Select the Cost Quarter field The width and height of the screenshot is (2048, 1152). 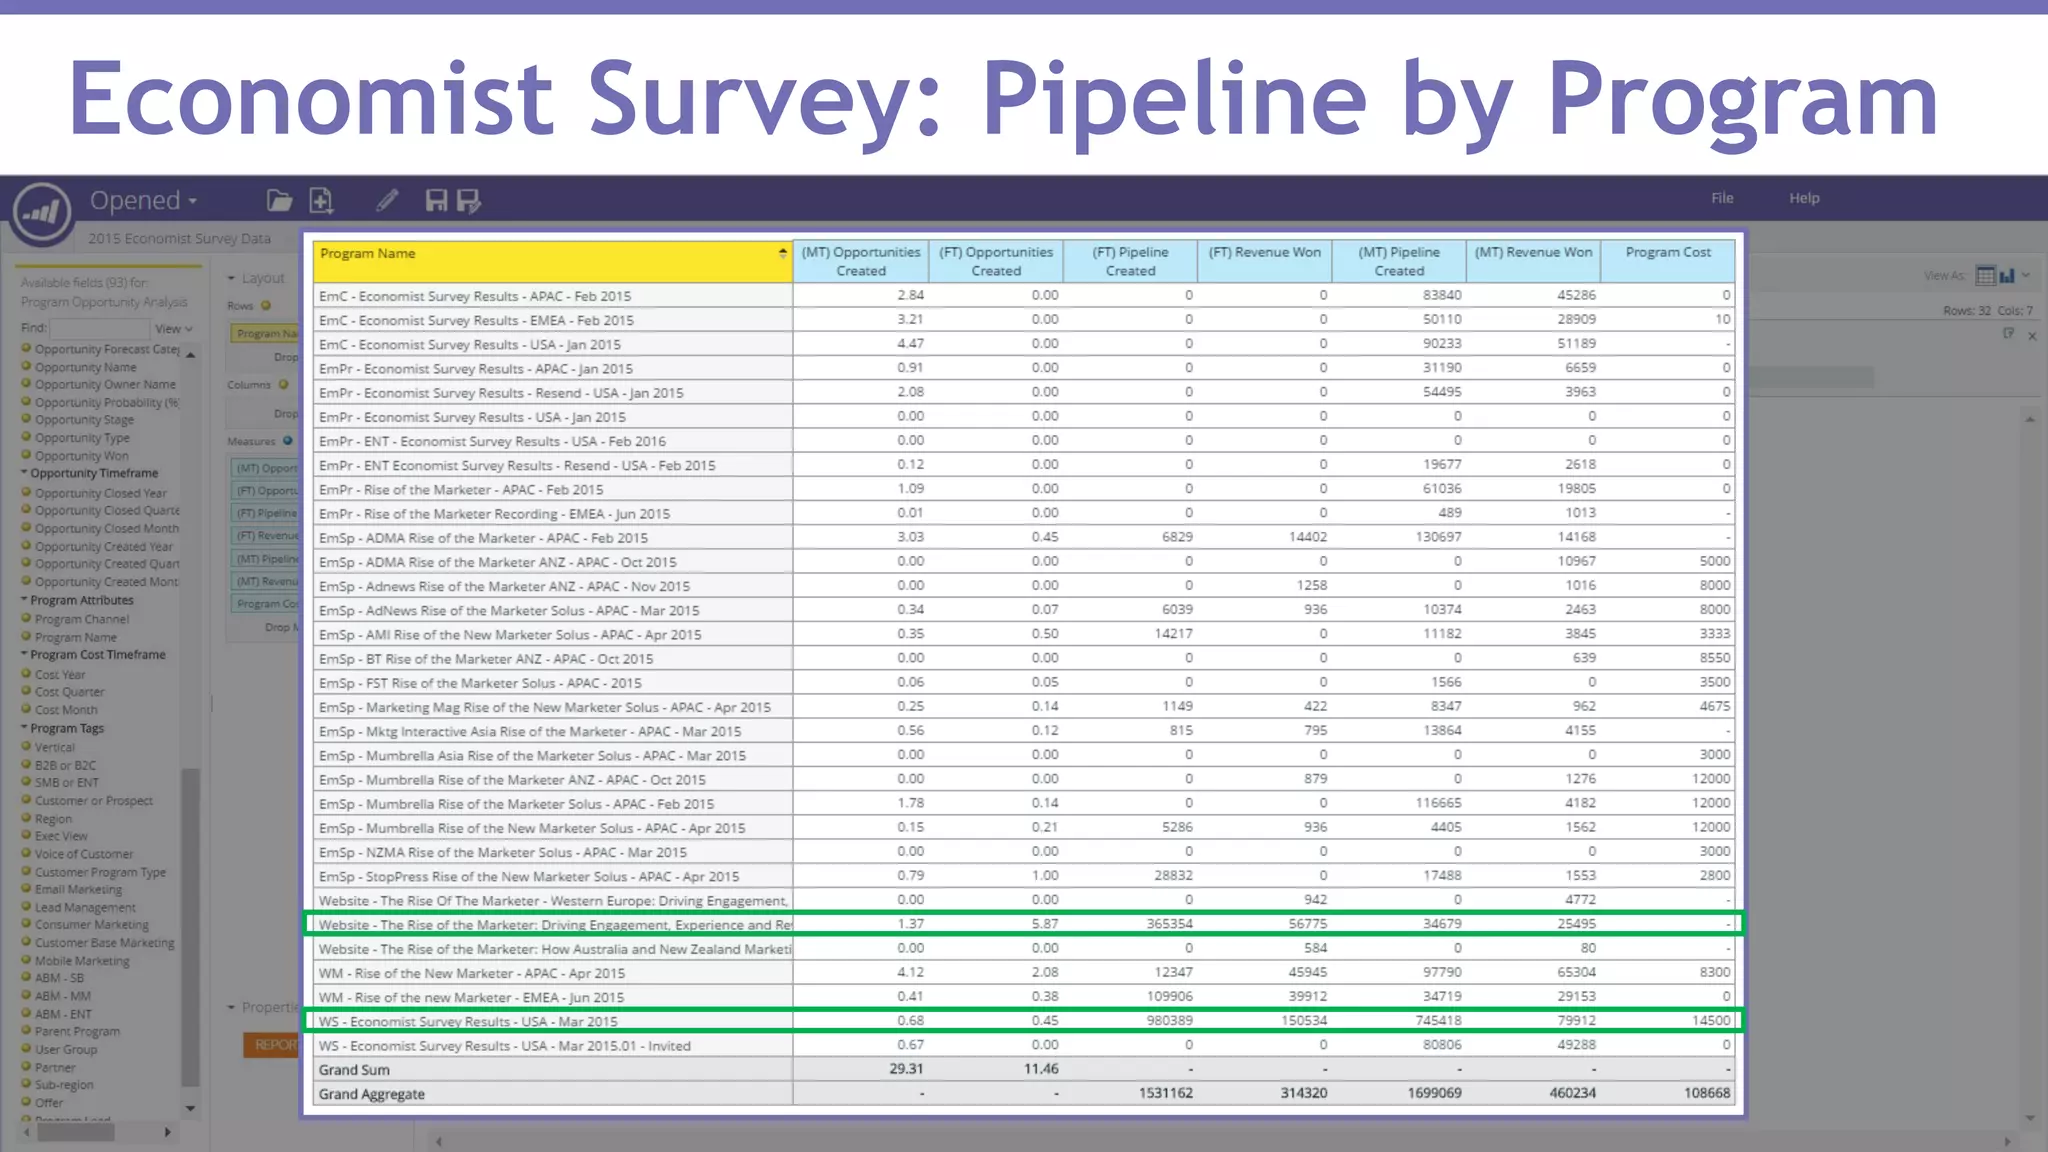point(69,692)
